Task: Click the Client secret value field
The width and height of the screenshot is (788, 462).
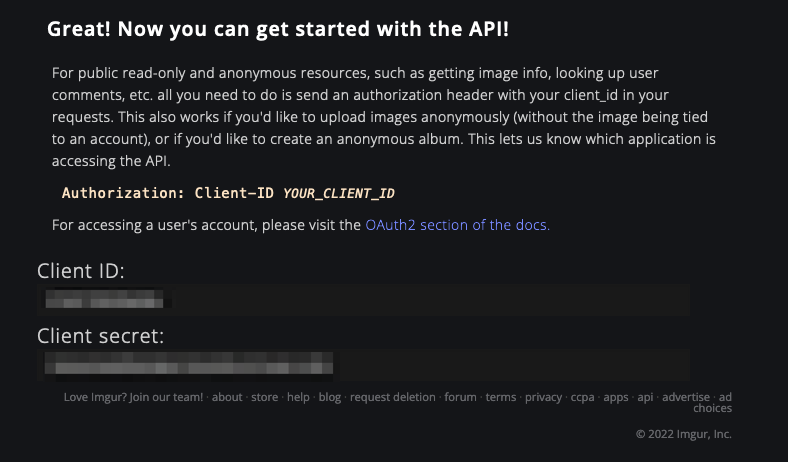Action: point(364,363)
